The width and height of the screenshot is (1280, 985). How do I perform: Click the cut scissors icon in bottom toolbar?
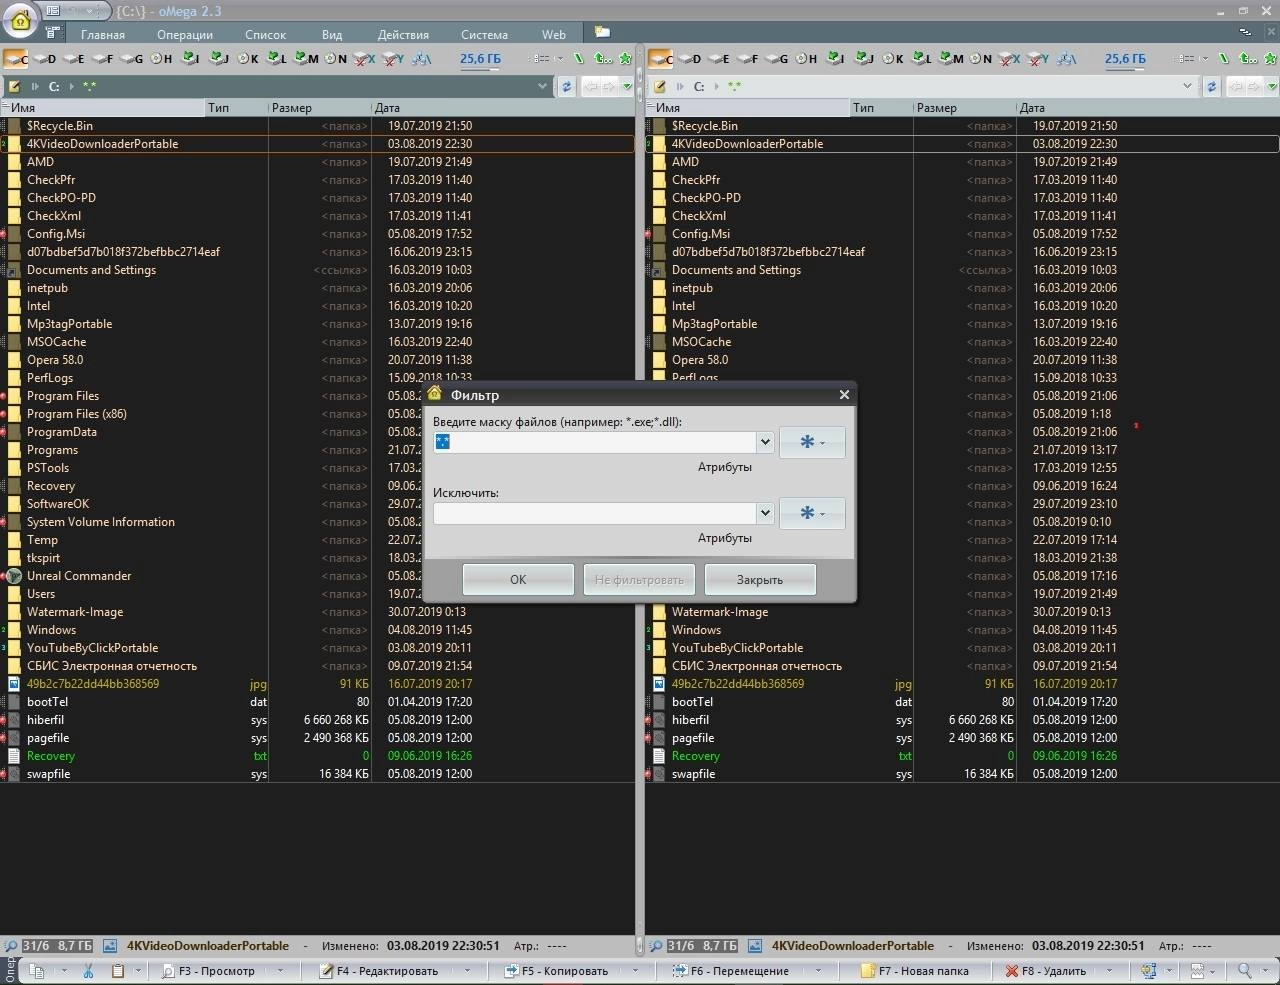88,971
